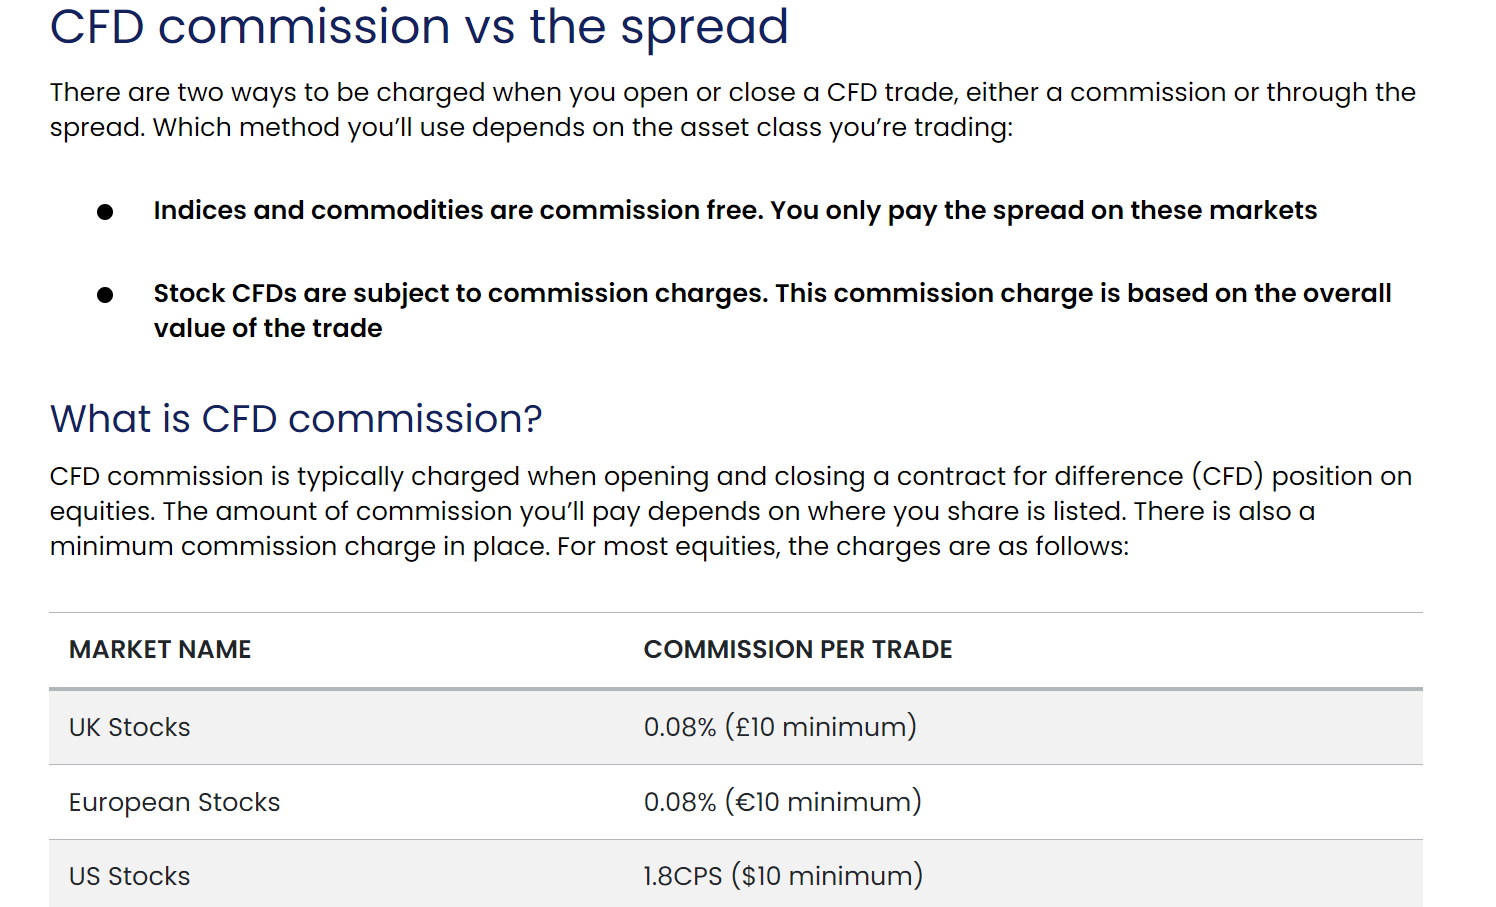
Task: Click the paragraph starting 'CFD commission is typically'
Action: tap(731, 511)
